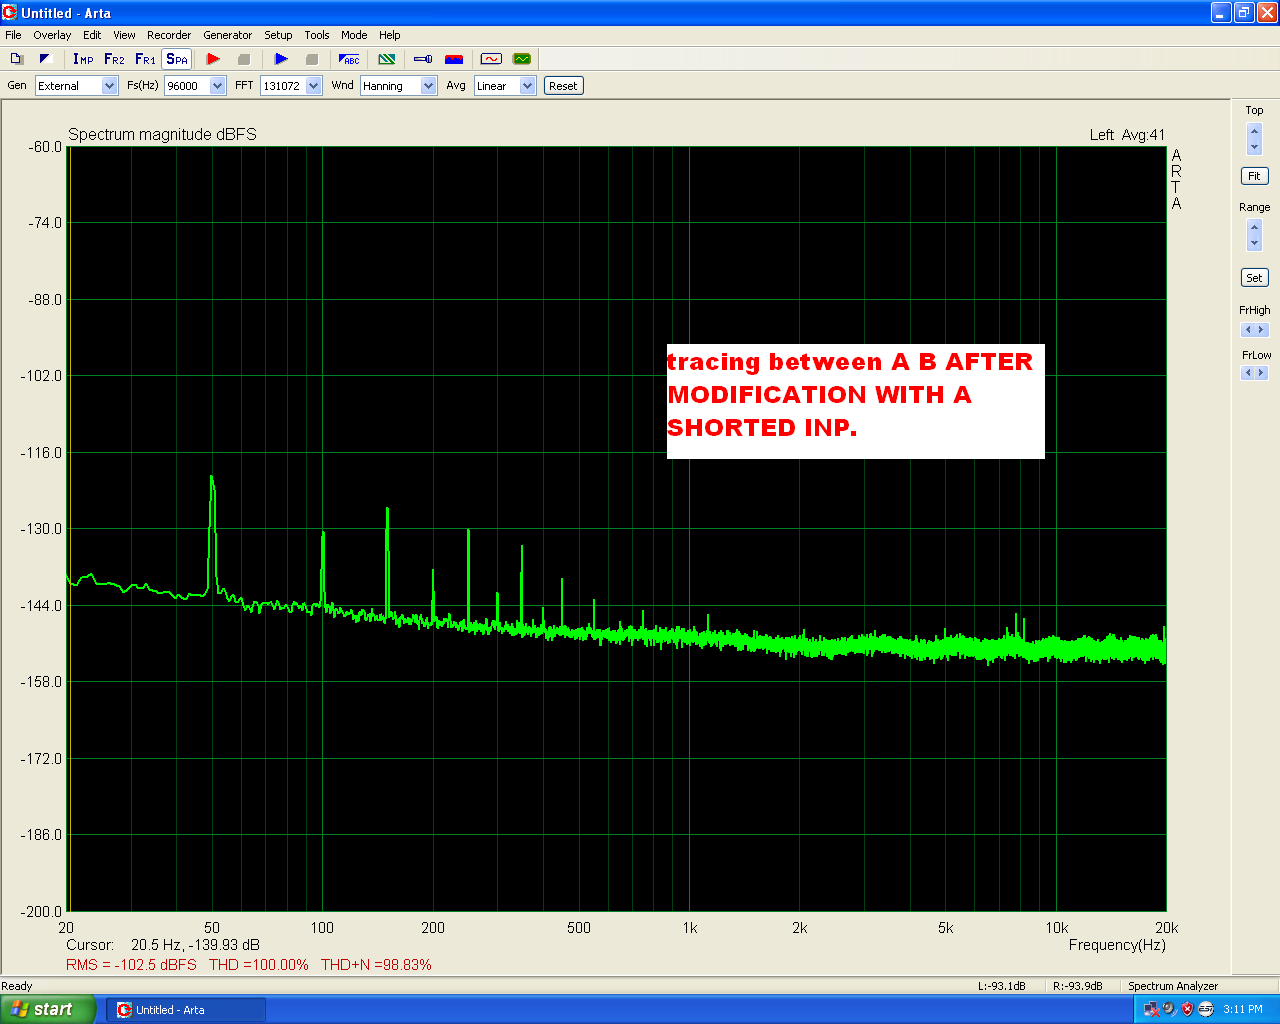The width and height of the screenshot is (1280, 1024).
Task: Click the green hatched toolbar icon
Action: pos(387,59)
